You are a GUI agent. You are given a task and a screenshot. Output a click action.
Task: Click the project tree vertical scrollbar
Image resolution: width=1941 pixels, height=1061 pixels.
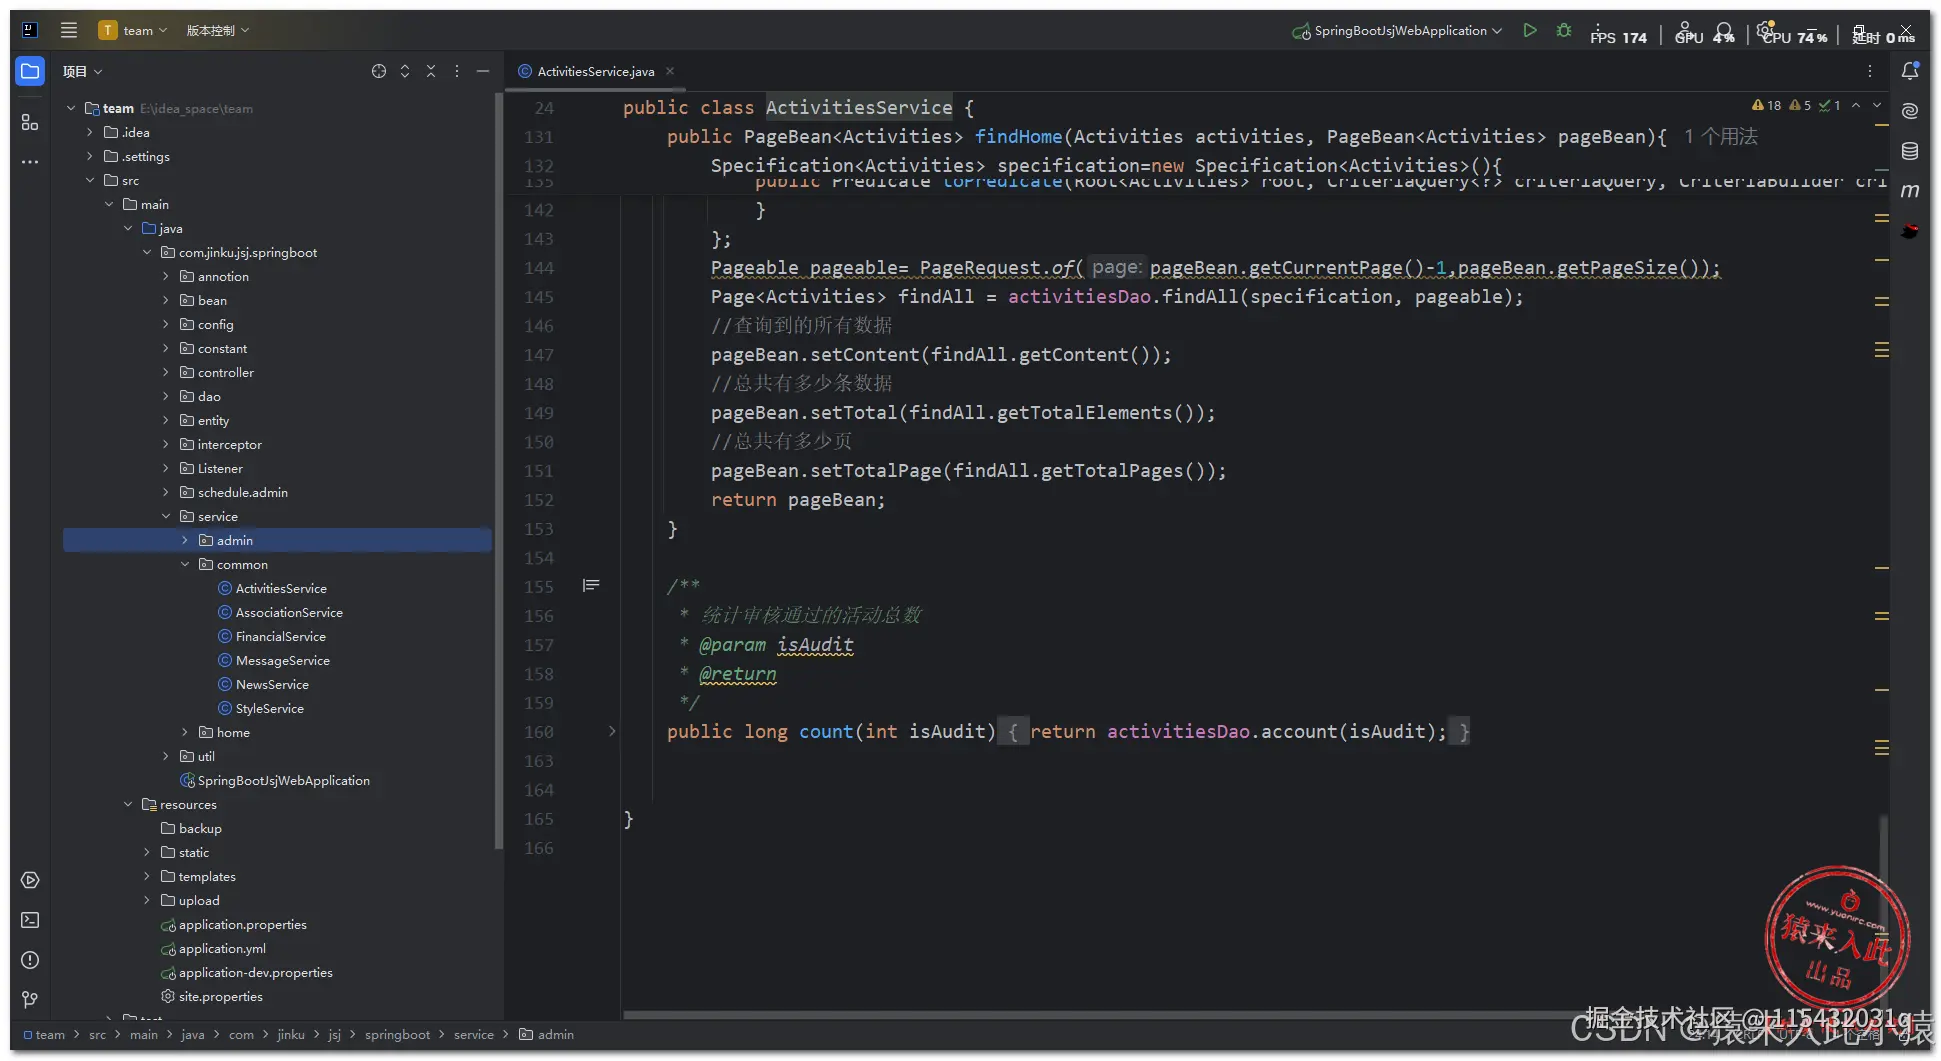[x=498, y=470]
